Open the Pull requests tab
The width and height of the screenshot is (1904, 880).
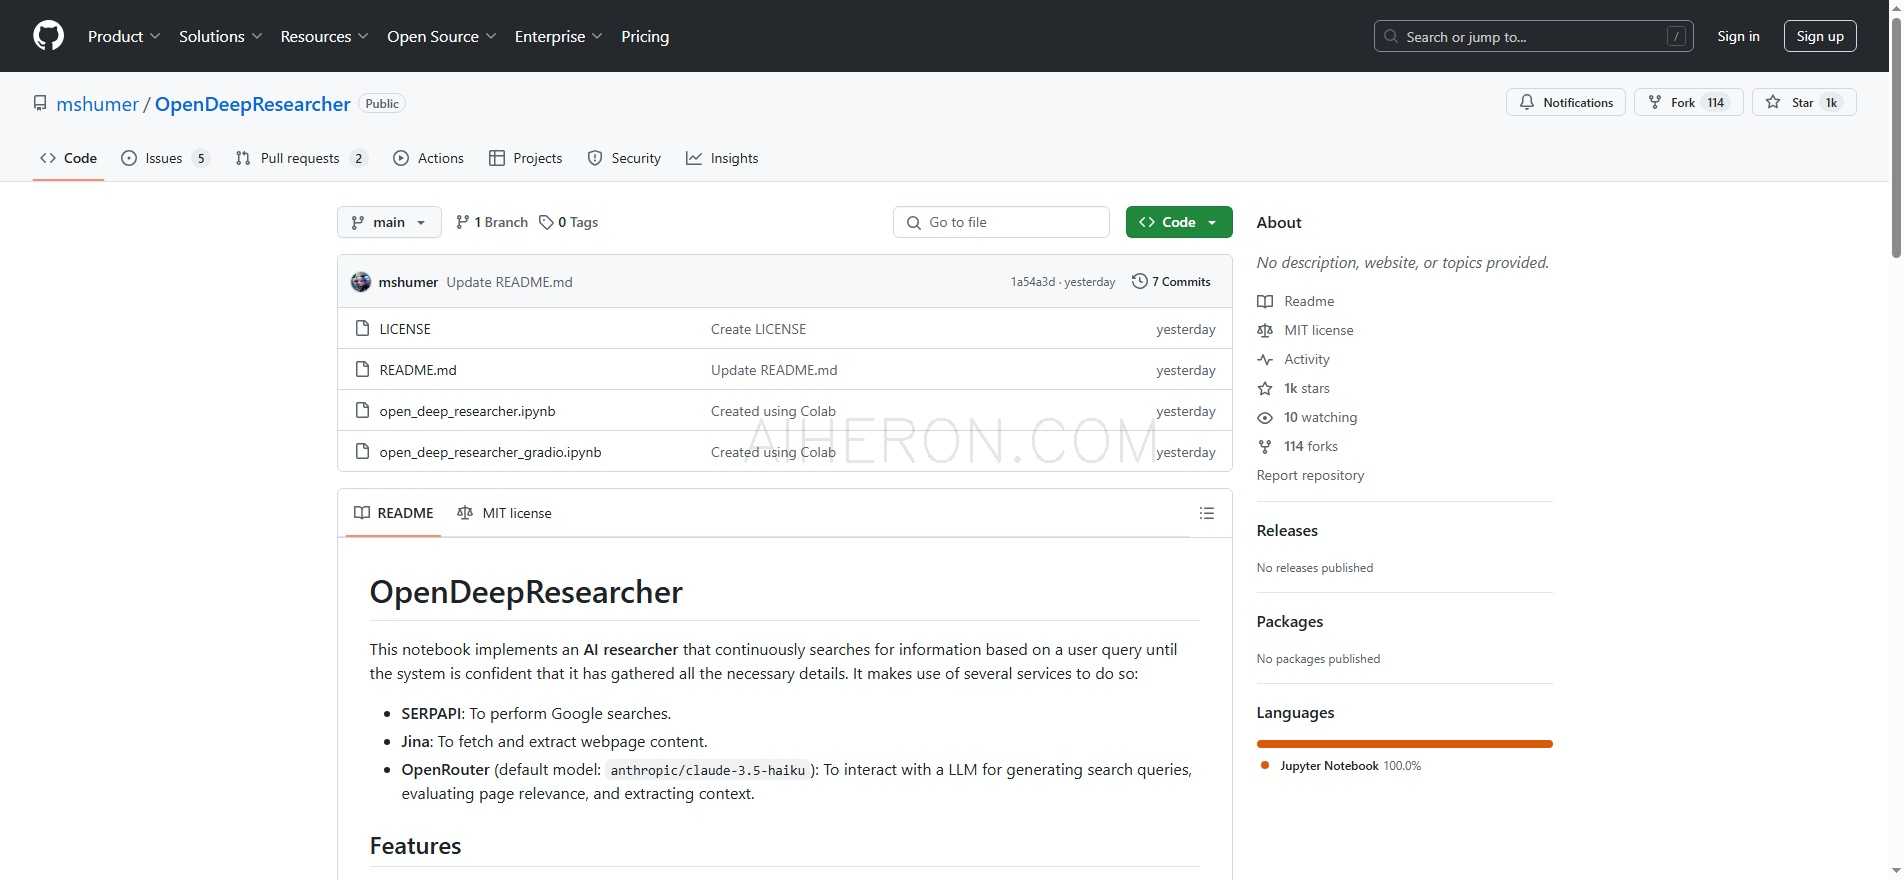coord(301,158)
